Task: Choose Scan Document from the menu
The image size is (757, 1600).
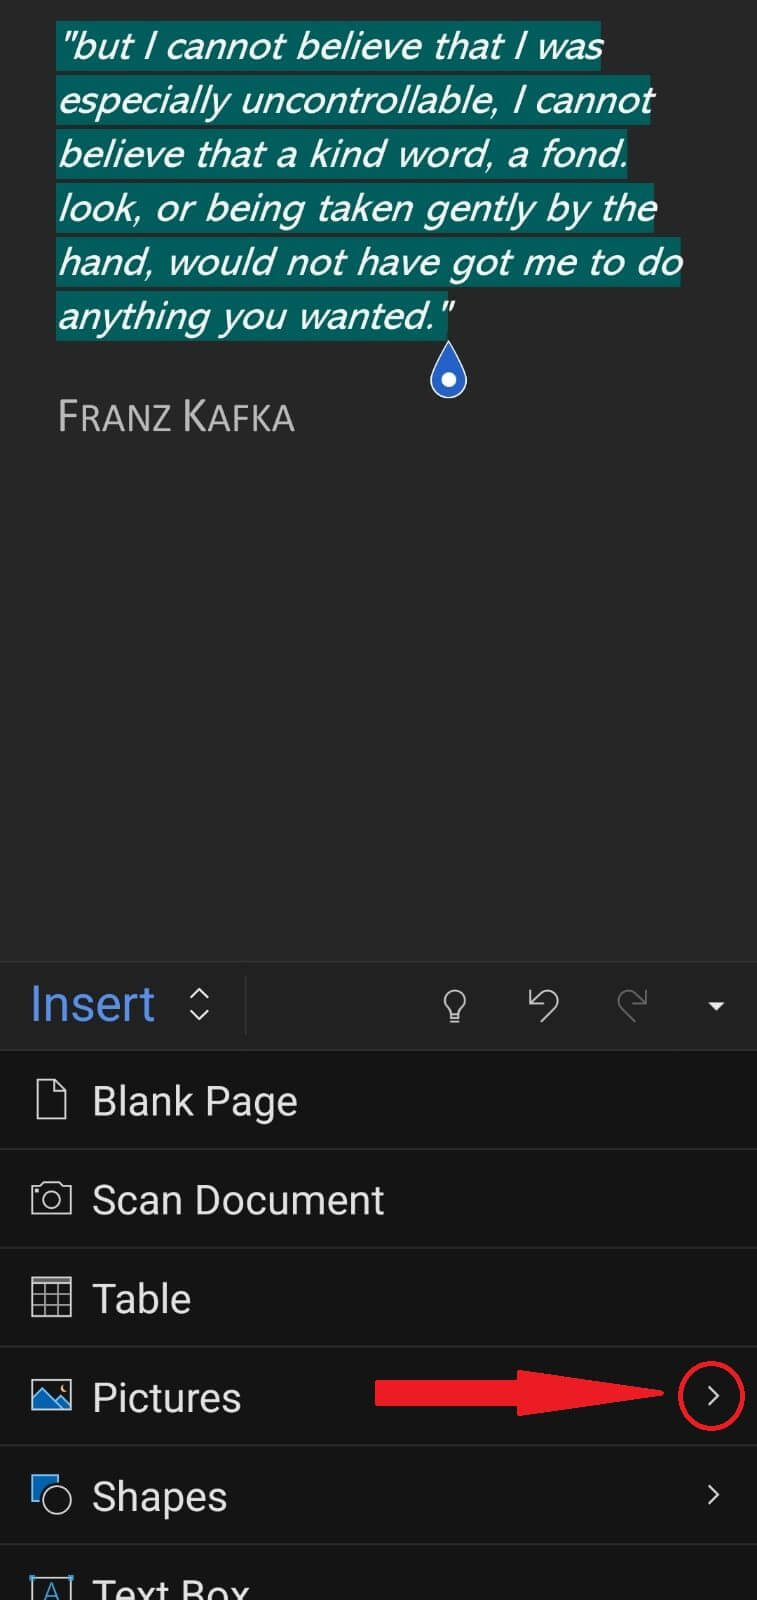Action: click(x=237, y=1198)
